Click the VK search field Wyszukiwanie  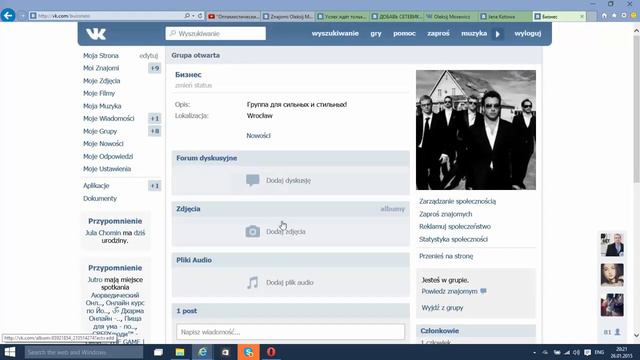click(x=216, y=33)
